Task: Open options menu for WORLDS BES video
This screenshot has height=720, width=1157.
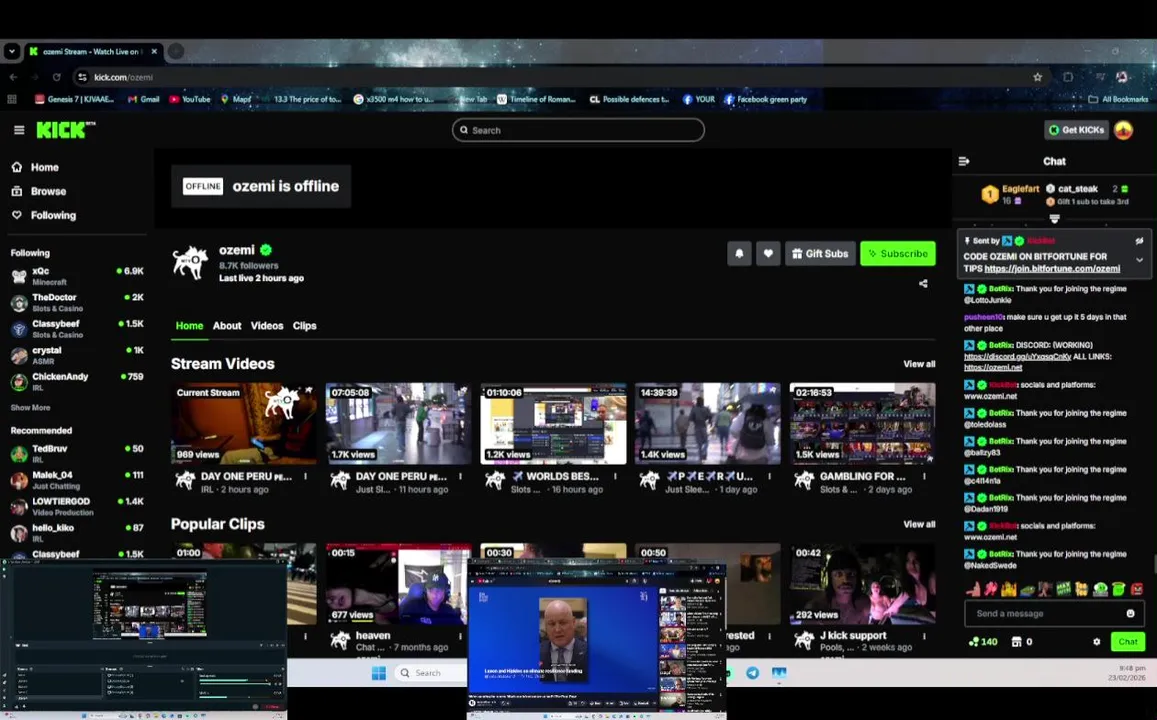Action: [x=615, y=477]
